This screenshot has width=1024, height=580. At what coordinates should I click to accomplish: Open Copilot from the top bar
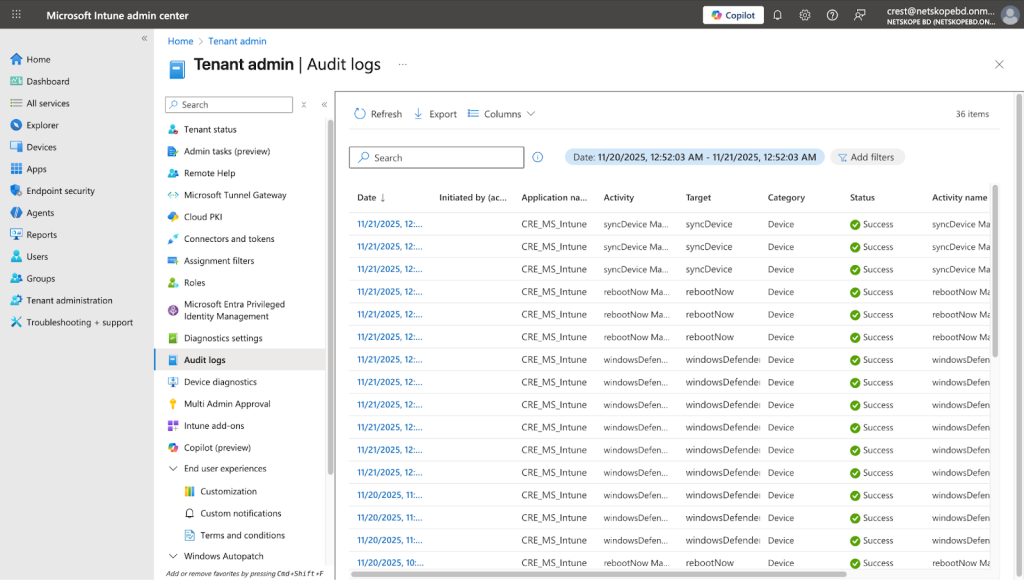(733, 15)
